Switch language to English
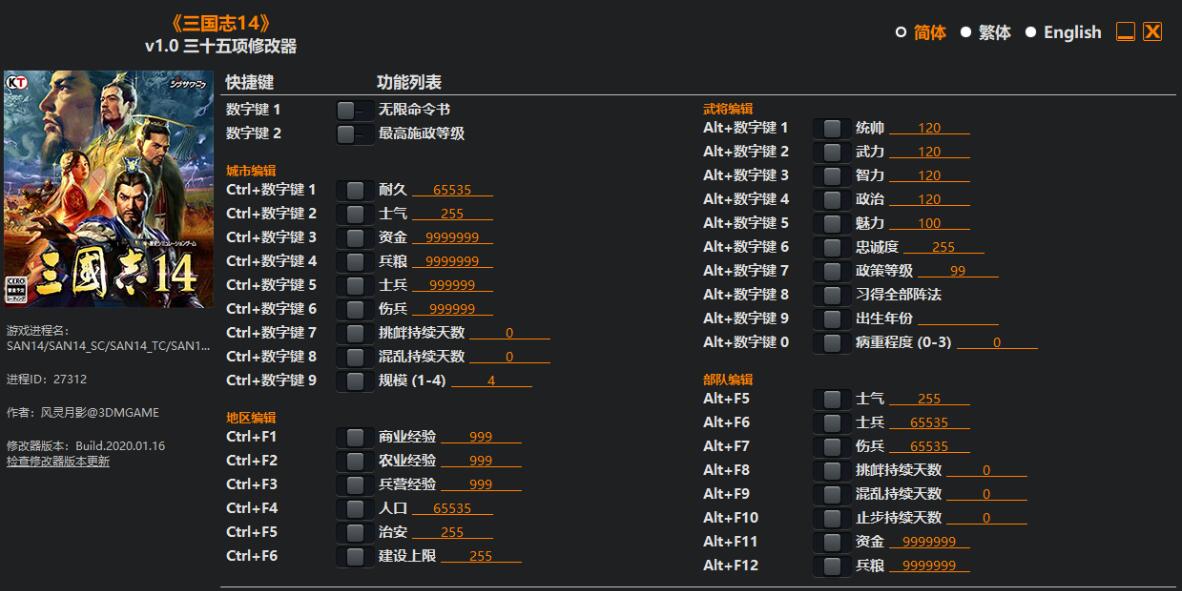Image resolution: width=1182 pixels, height=591 pixels. (1031, 33)
